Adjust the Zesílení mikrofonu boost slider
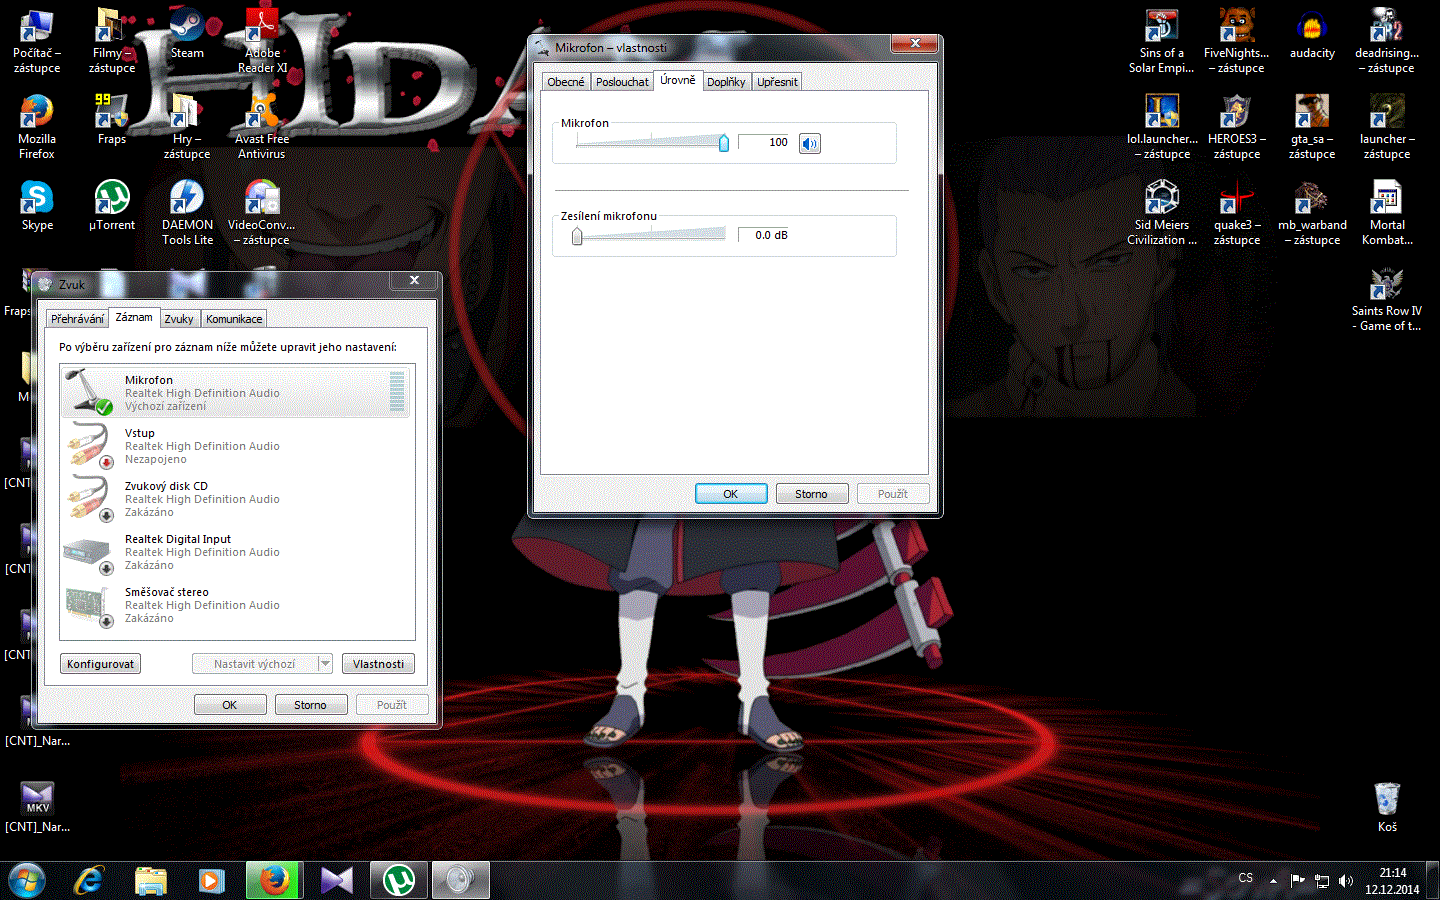Viewport: 1440px width, 900px height. click(x=577, y=236)
